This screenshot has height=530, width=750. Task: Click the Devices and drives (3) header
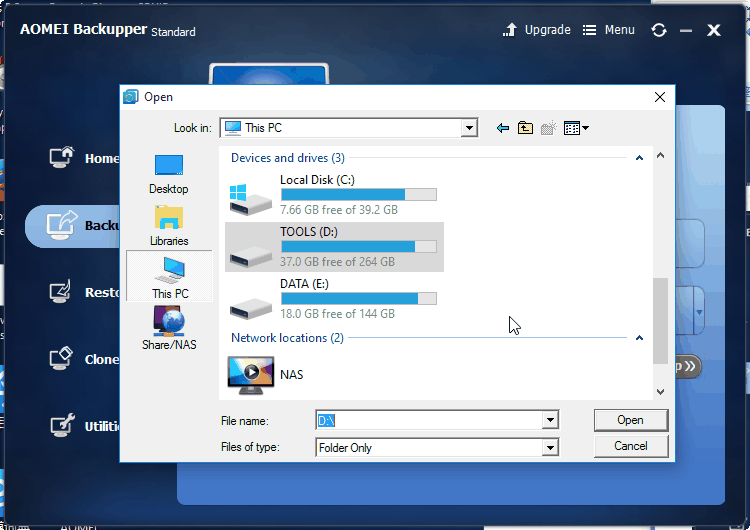coord(287,158)
